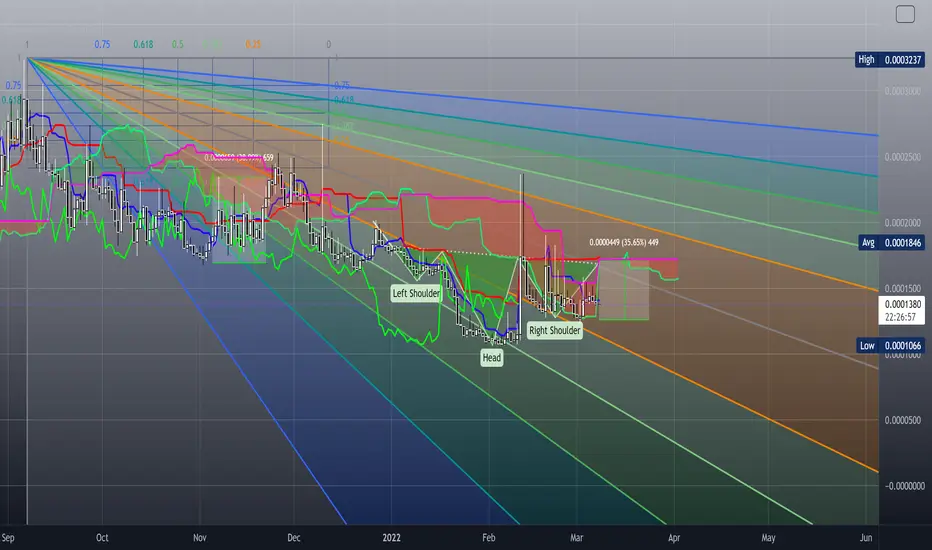
Task: Click the square icon in the top-right corner
Action: coord(905,14)
